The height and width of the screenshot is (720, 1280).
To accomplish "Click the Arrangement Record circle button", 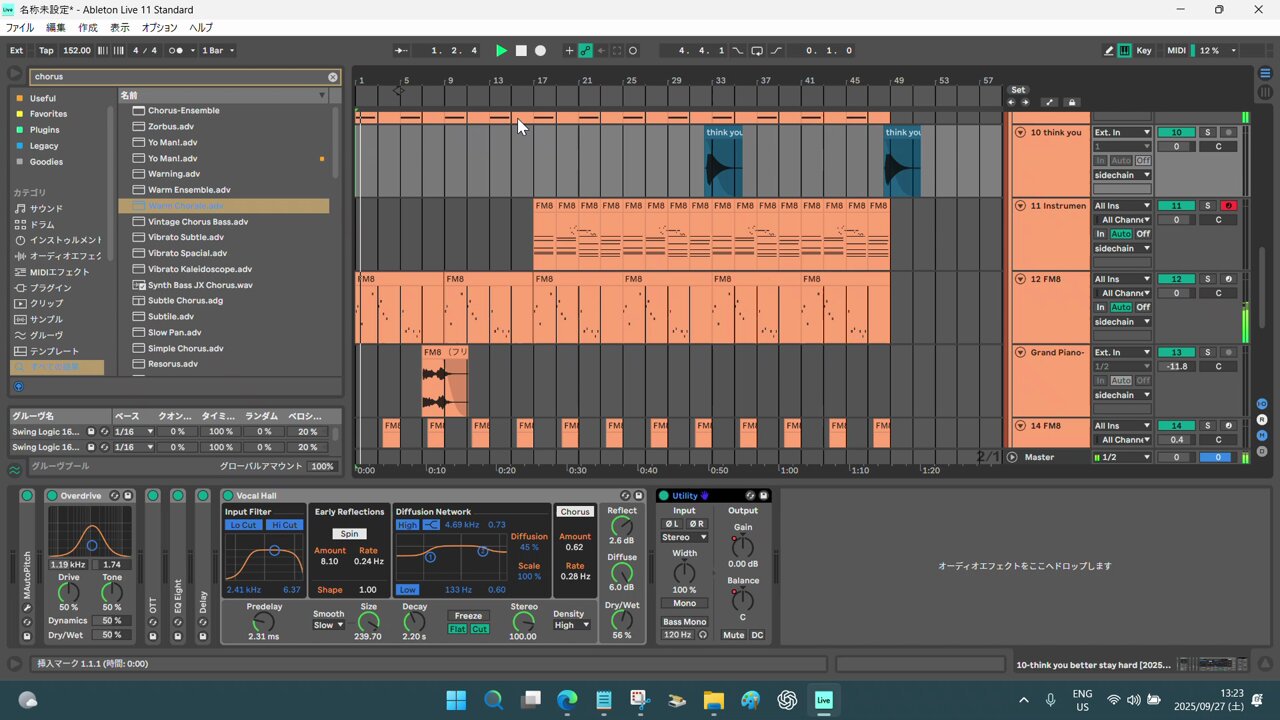I will pos(540,51).
